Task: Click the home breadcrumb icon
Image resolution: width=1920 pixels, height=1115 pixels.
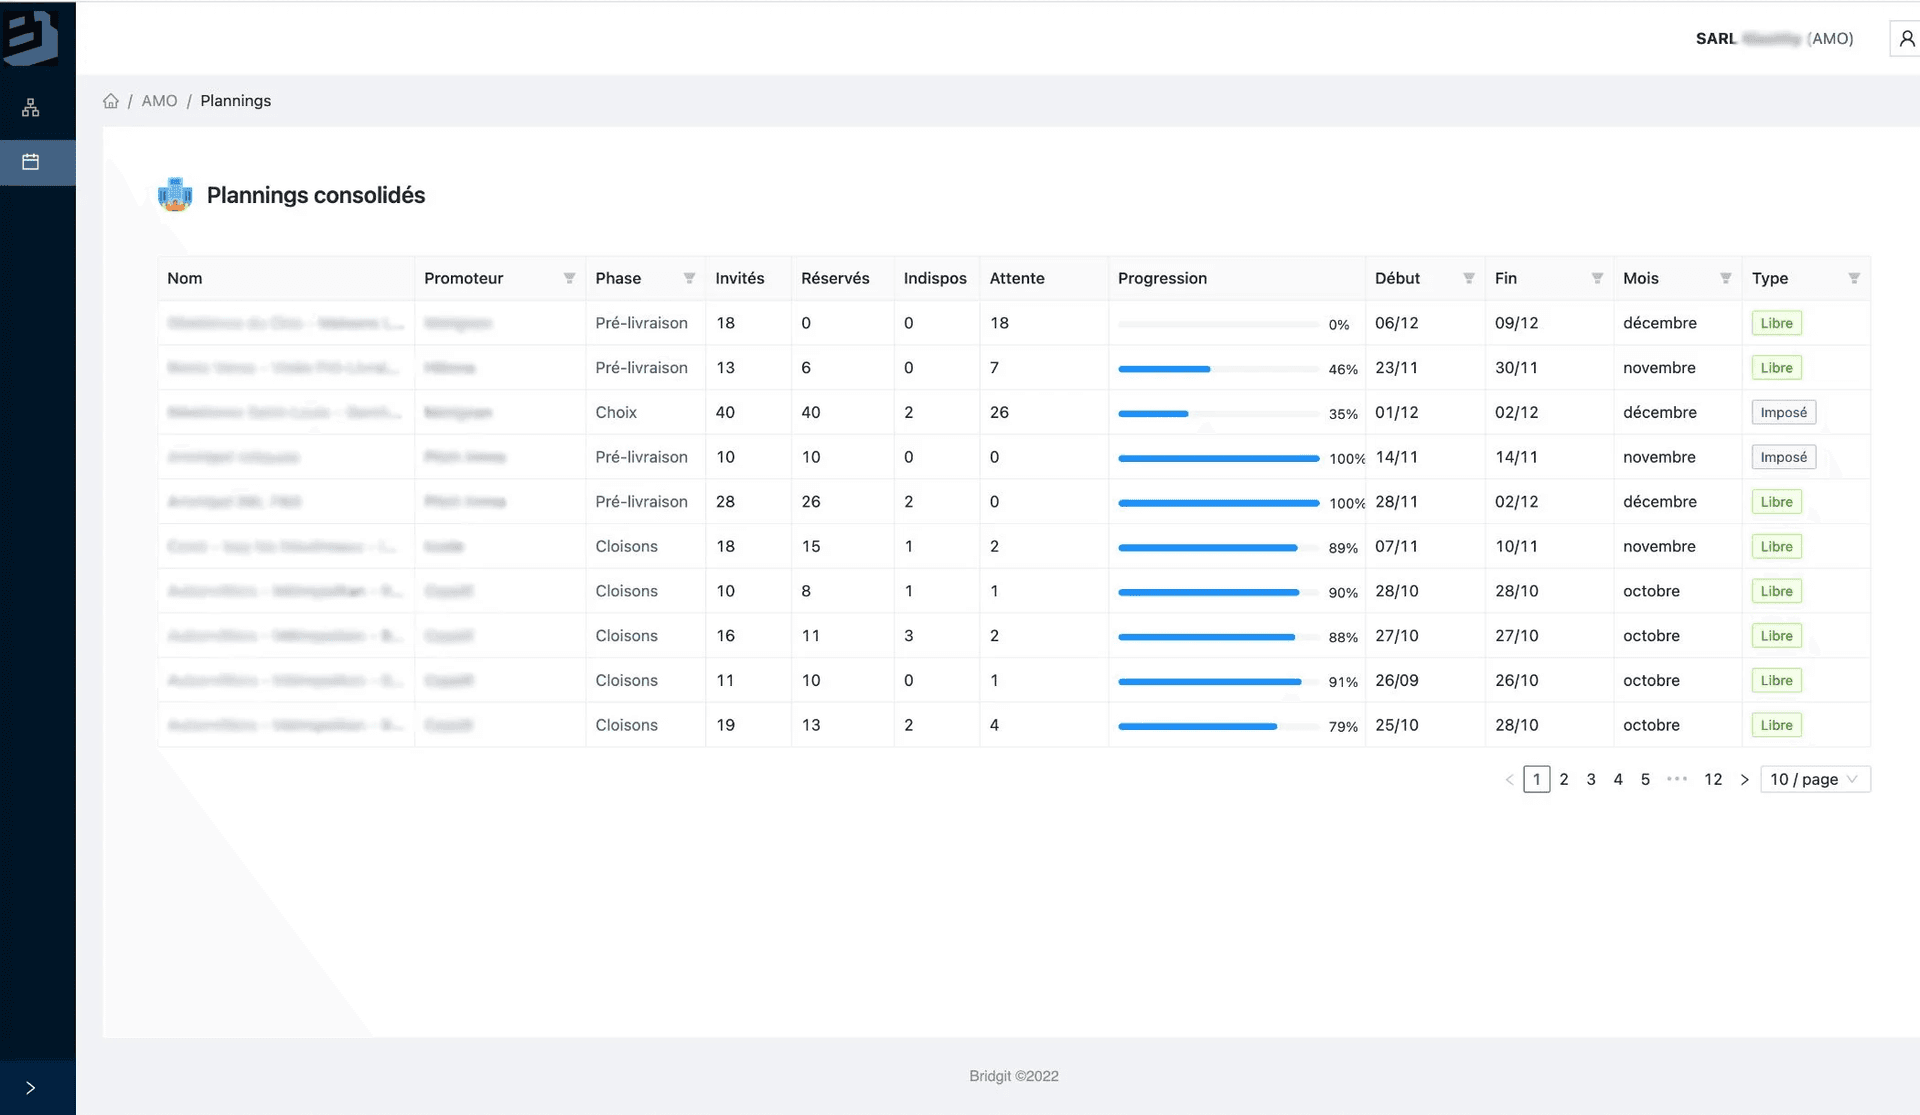Action: [109, 100]
